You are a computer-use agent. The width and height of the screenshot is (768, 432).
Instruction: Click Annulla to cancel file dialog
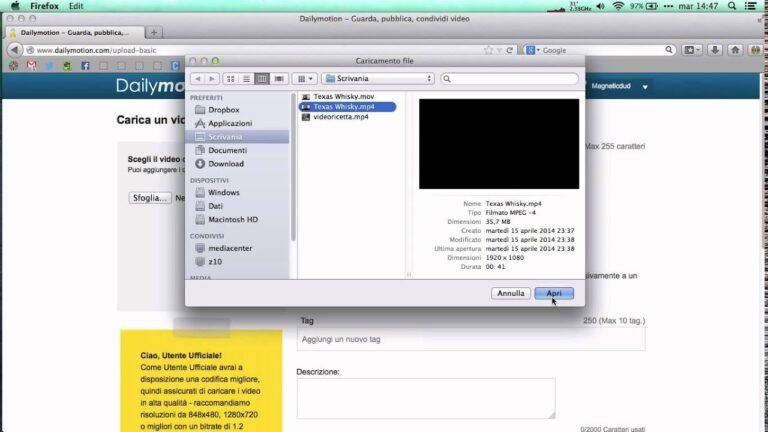[510, 293]
